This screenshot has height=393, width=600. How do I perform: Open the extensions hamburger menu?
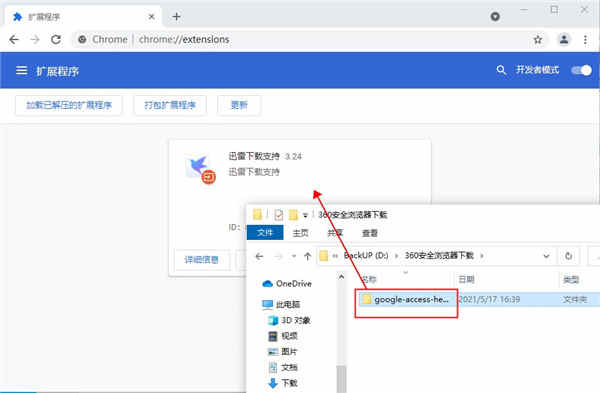pyautogui.click(x=21, y=70)
